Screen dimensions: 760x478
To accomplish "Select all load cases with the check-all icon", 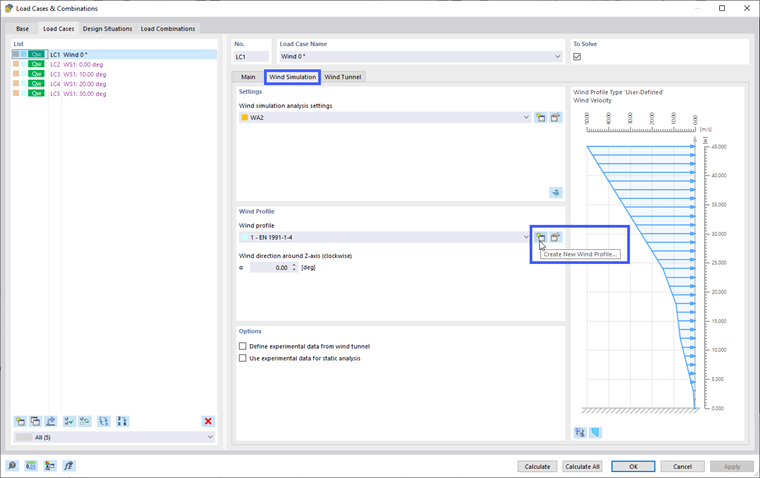I will point(69,421).
